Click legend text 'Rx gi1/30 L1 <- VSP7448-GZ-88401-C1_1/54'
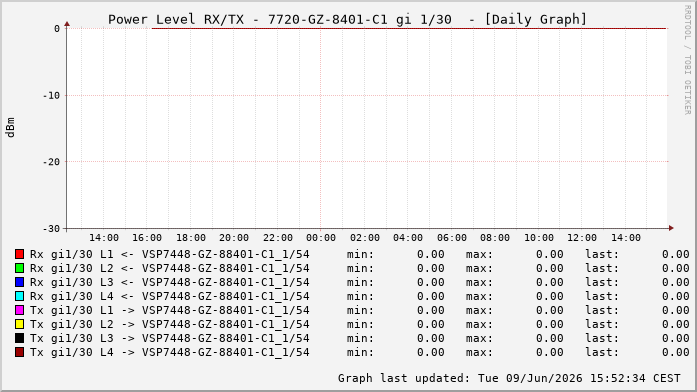Viewport: 697px width, 392px height. [x=169, y=255]
